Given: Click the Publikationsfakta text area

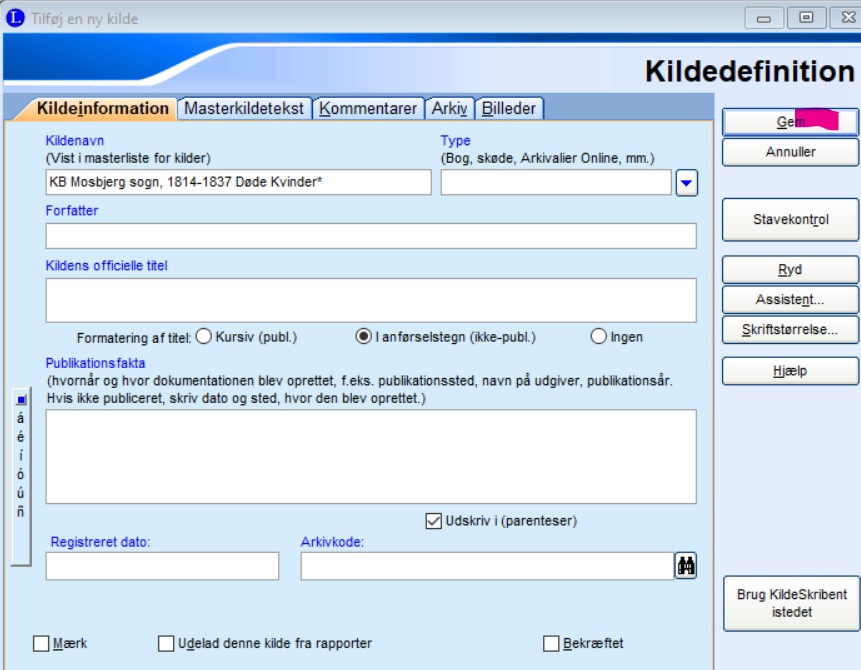Looking at the screenshot, I should click(371, 456).
